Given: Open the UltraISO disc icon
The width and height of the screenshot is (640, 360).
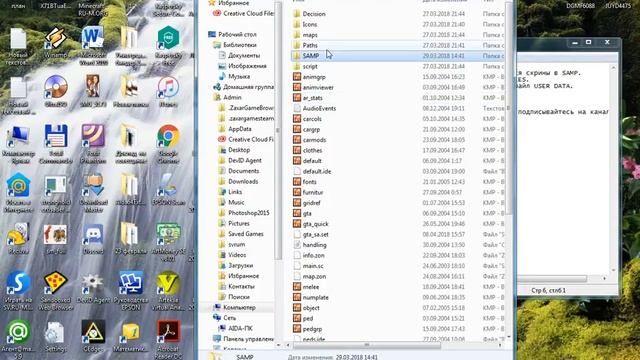Looking at the screenshot, I should [x=56, y=91].
